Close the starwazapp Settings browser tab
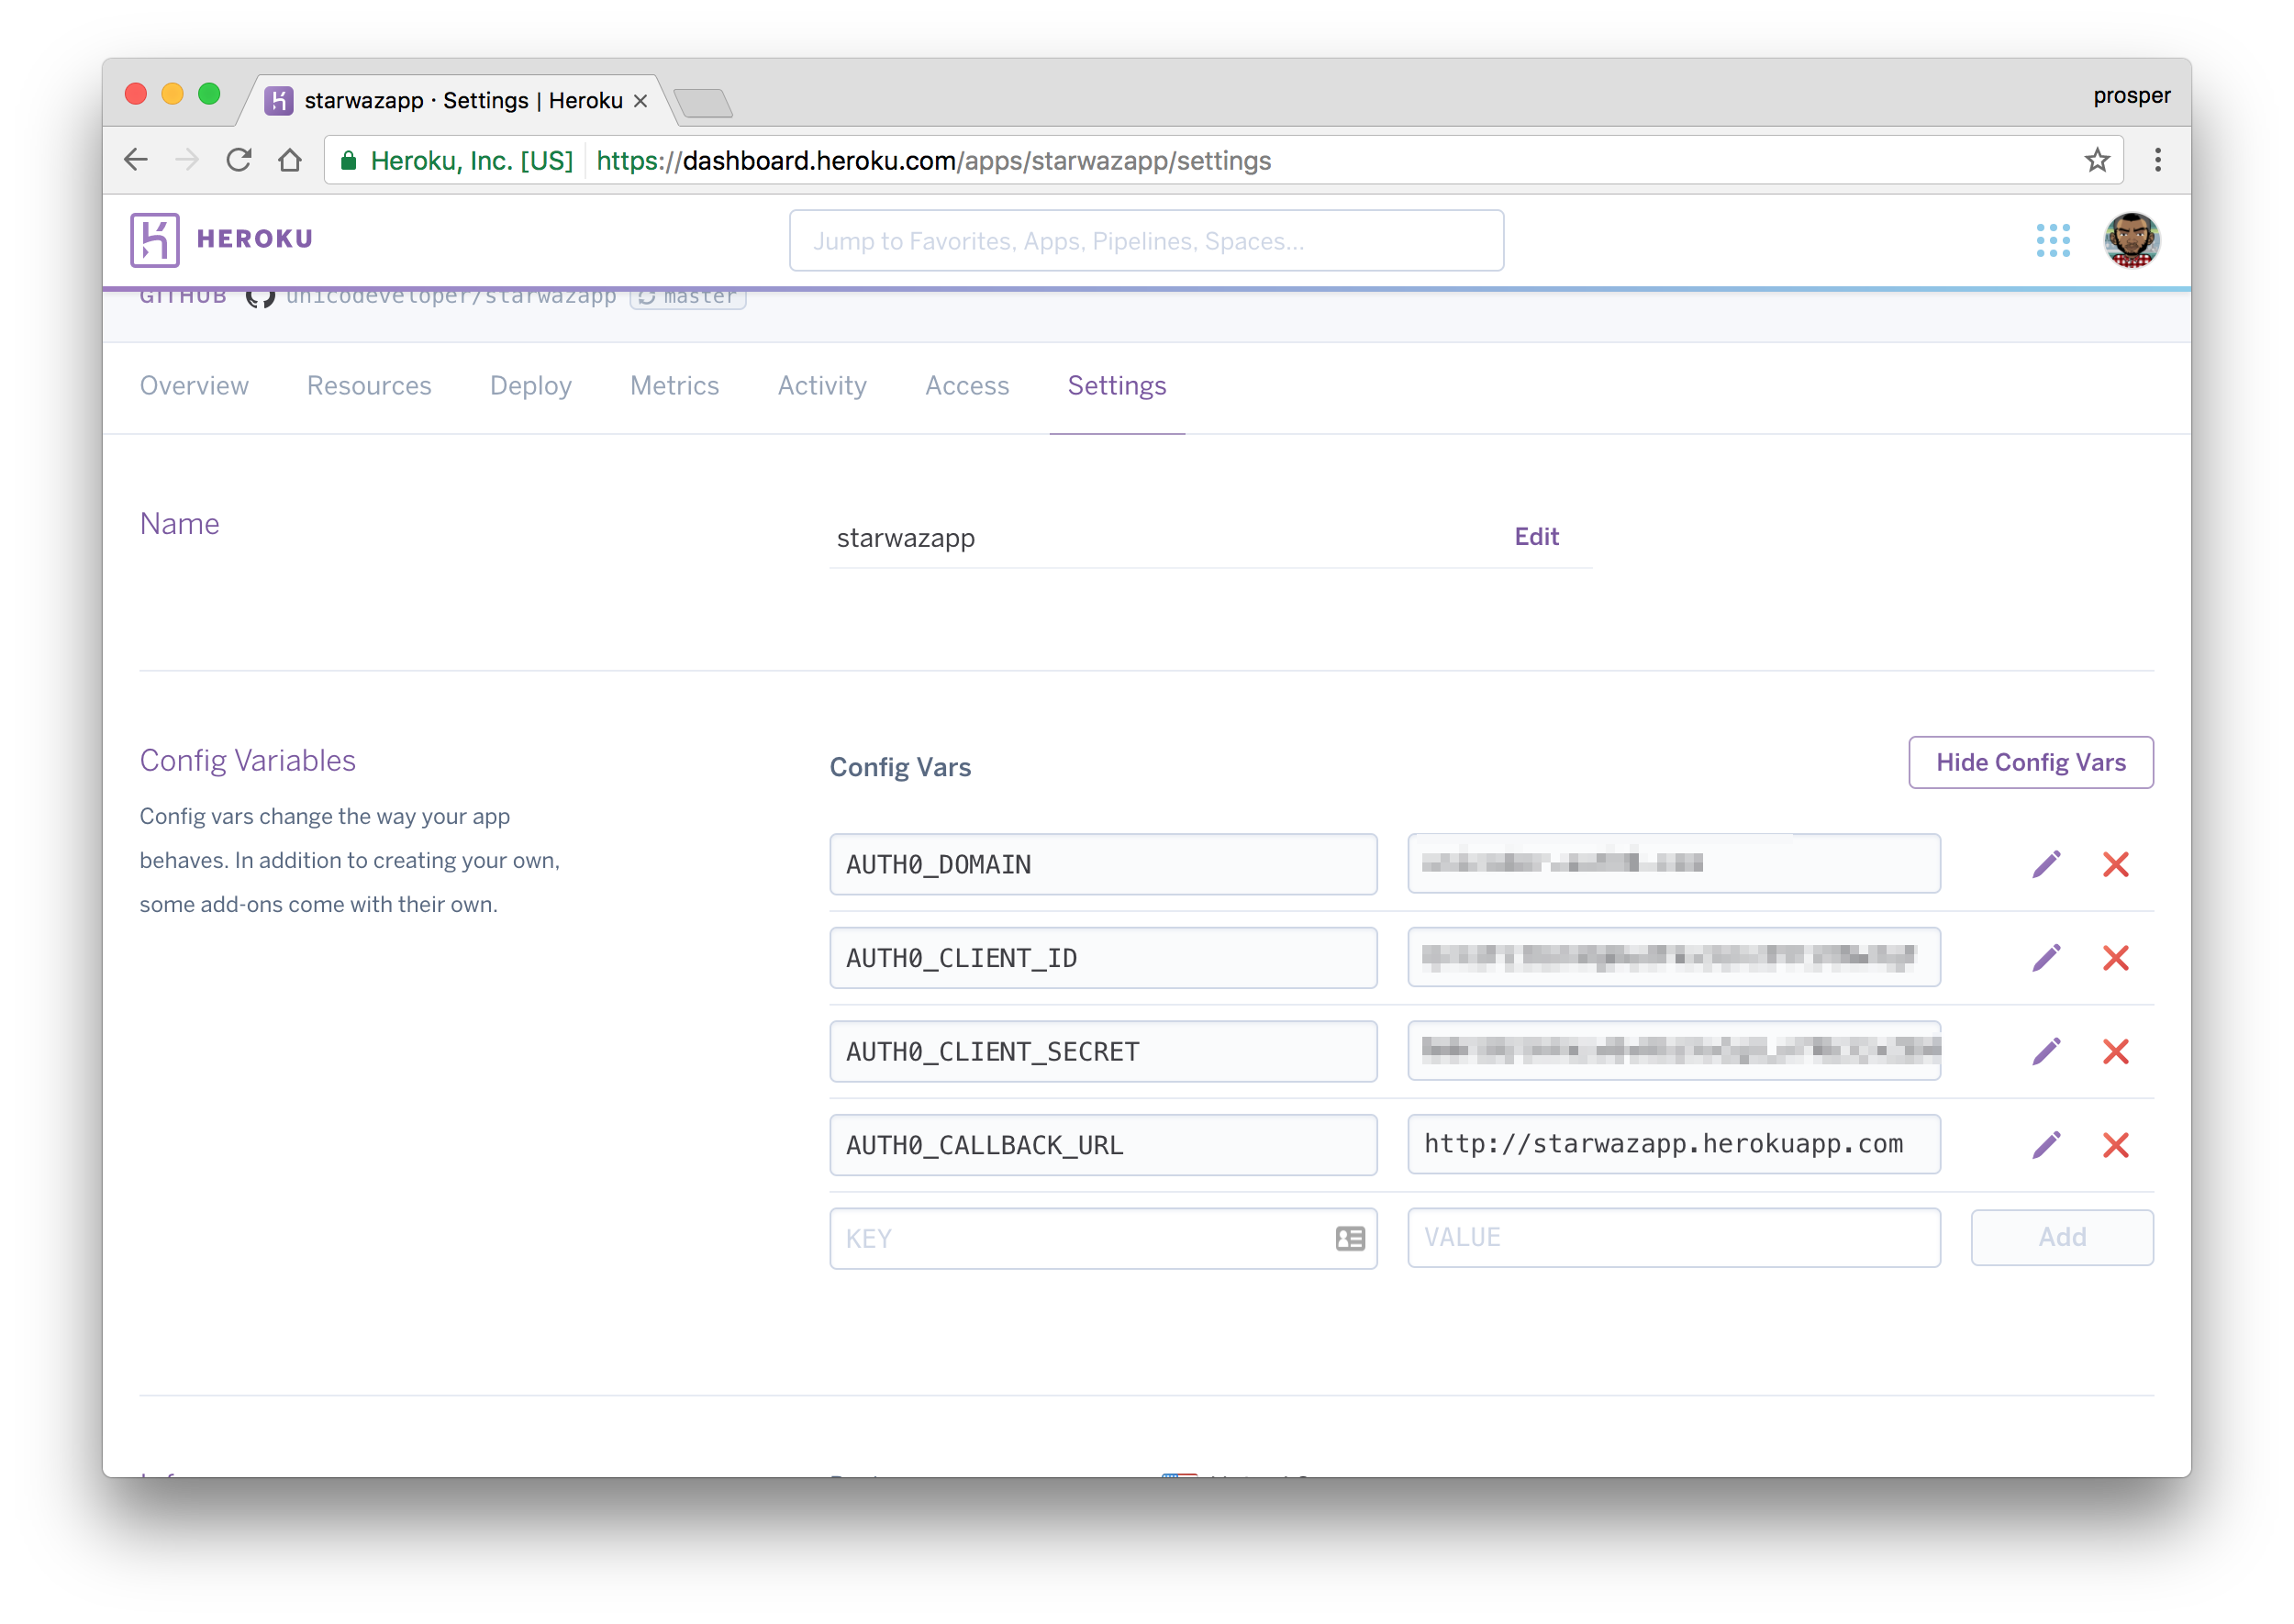 [641, 101]
